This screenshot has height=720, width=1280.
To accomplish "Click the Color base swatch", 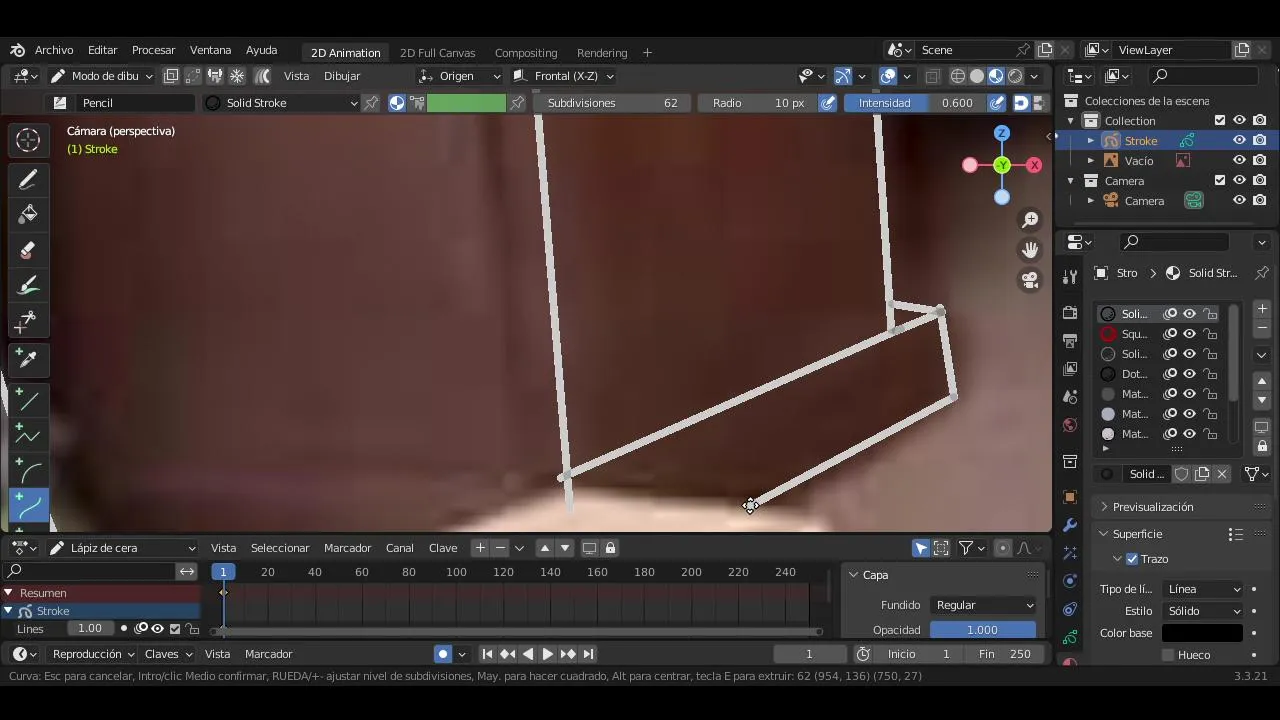I will pos(1202,633).
